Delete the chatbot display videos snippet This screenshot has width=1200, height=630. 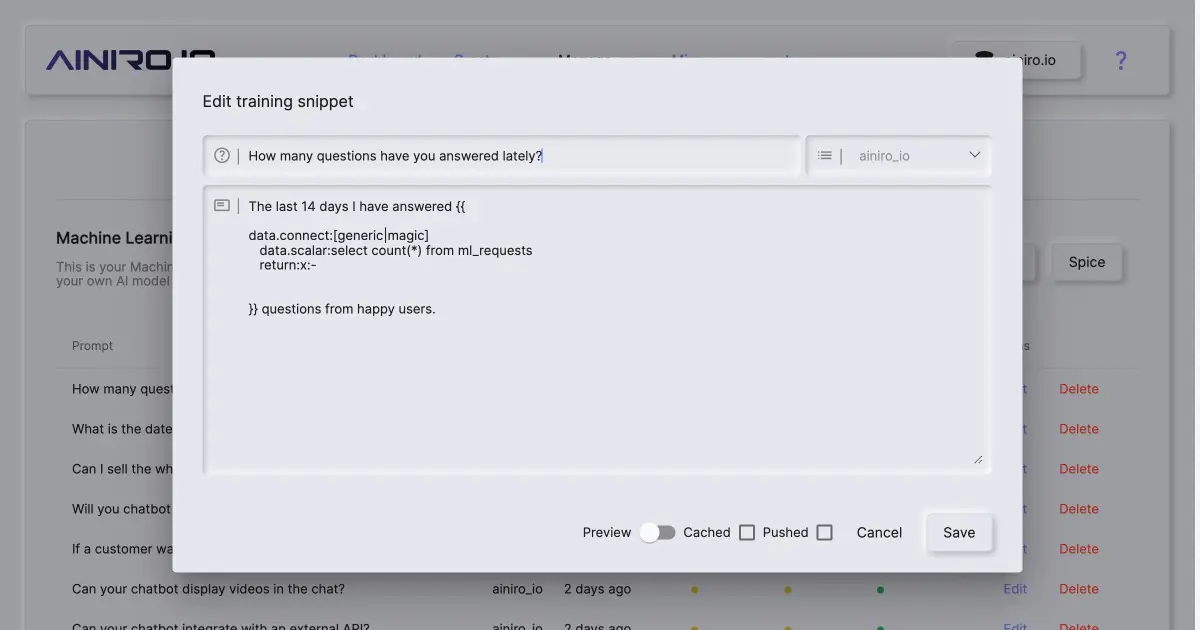tap(1079, 589)
